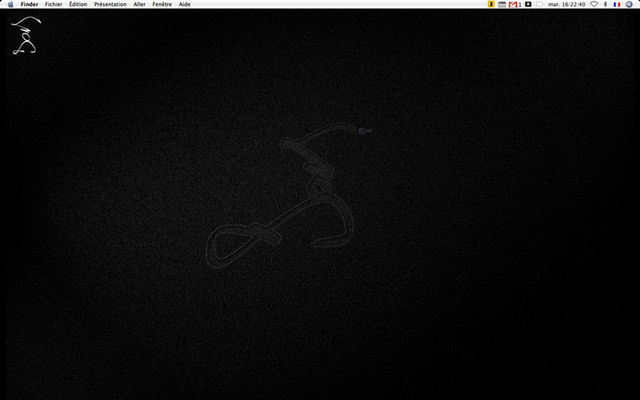Open the Finder application menu
This screenshot has width=640, height=400.
(x=29, y=4)
